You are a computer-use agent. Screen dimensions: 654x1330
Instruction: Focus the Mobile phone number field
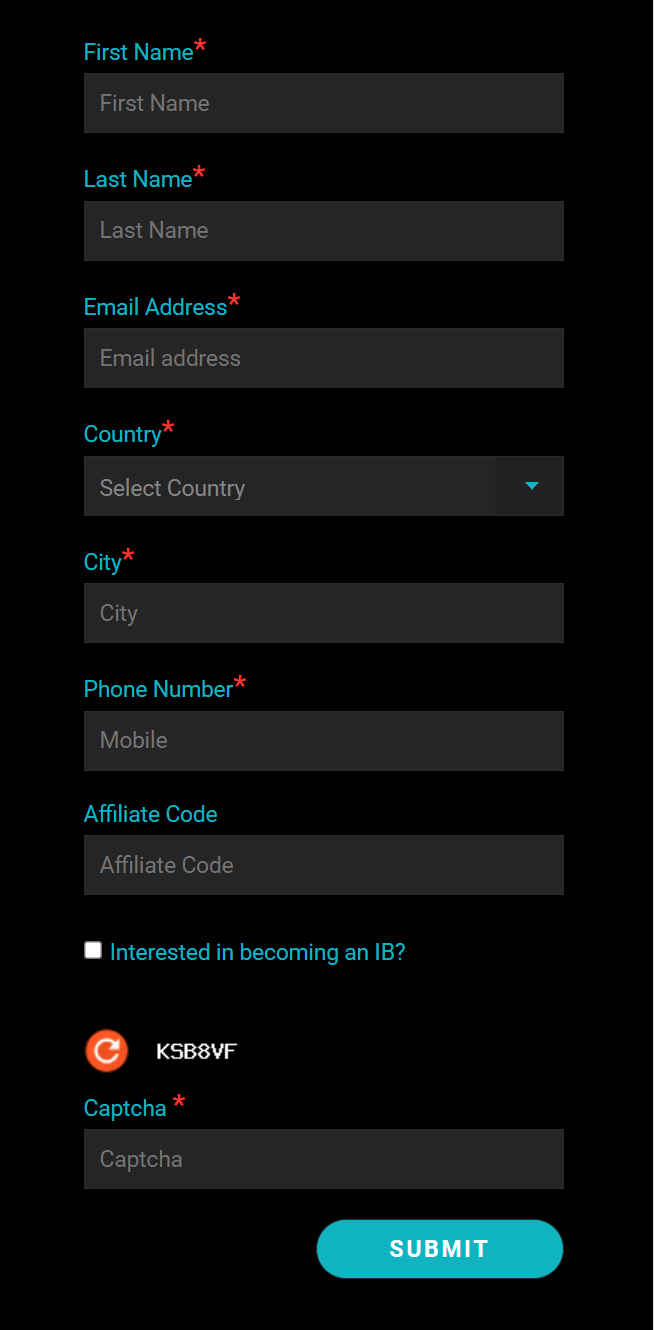[x=323, y=741]
